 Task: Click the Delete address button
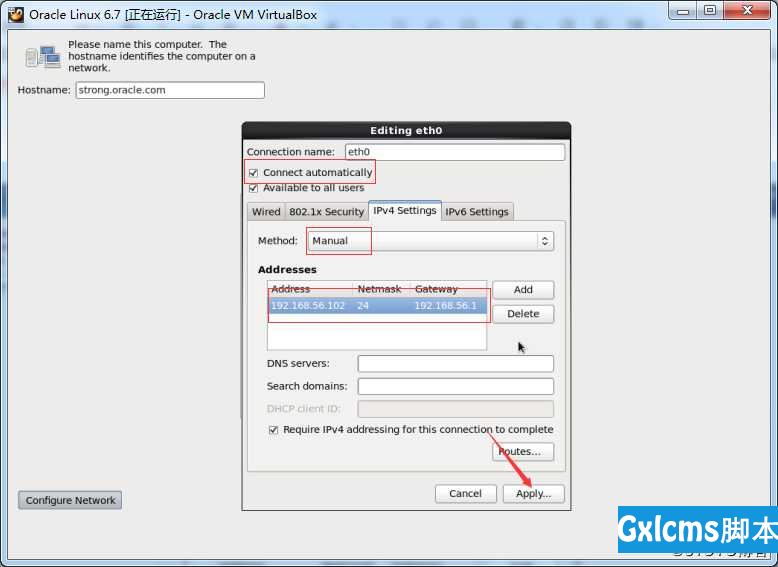(523, 314)
